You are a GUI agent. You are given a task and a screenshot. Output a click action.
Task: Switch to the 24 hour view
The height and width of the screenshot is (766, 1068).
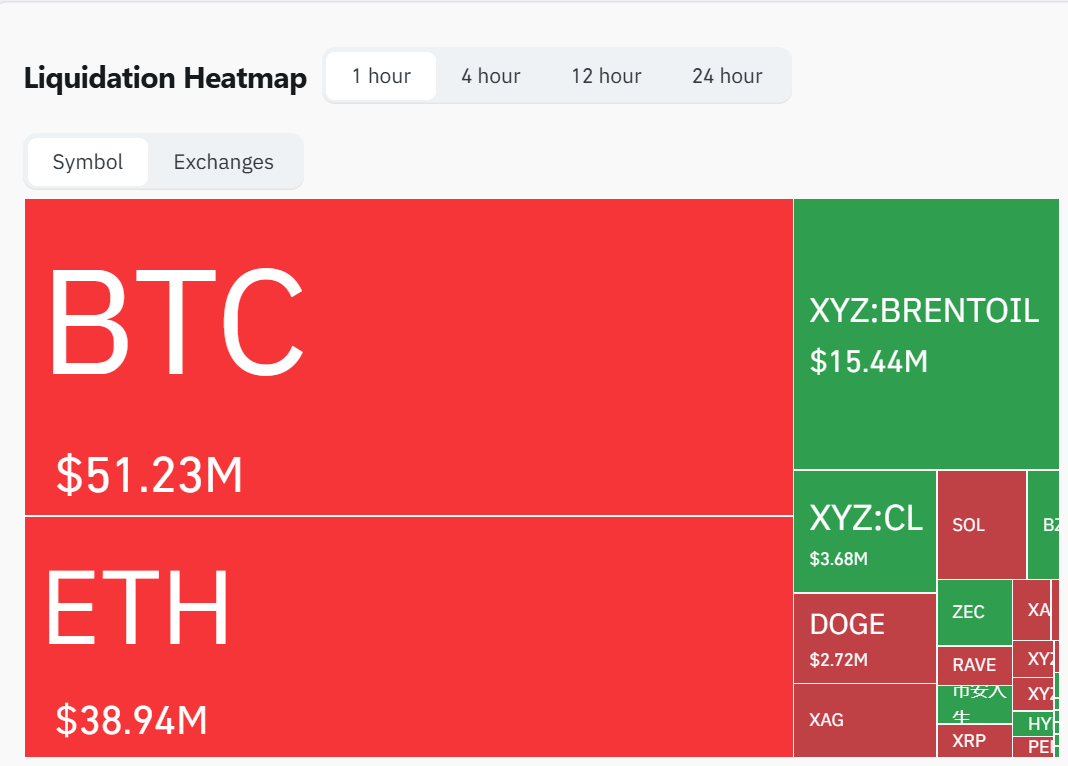tap(727, 75)
